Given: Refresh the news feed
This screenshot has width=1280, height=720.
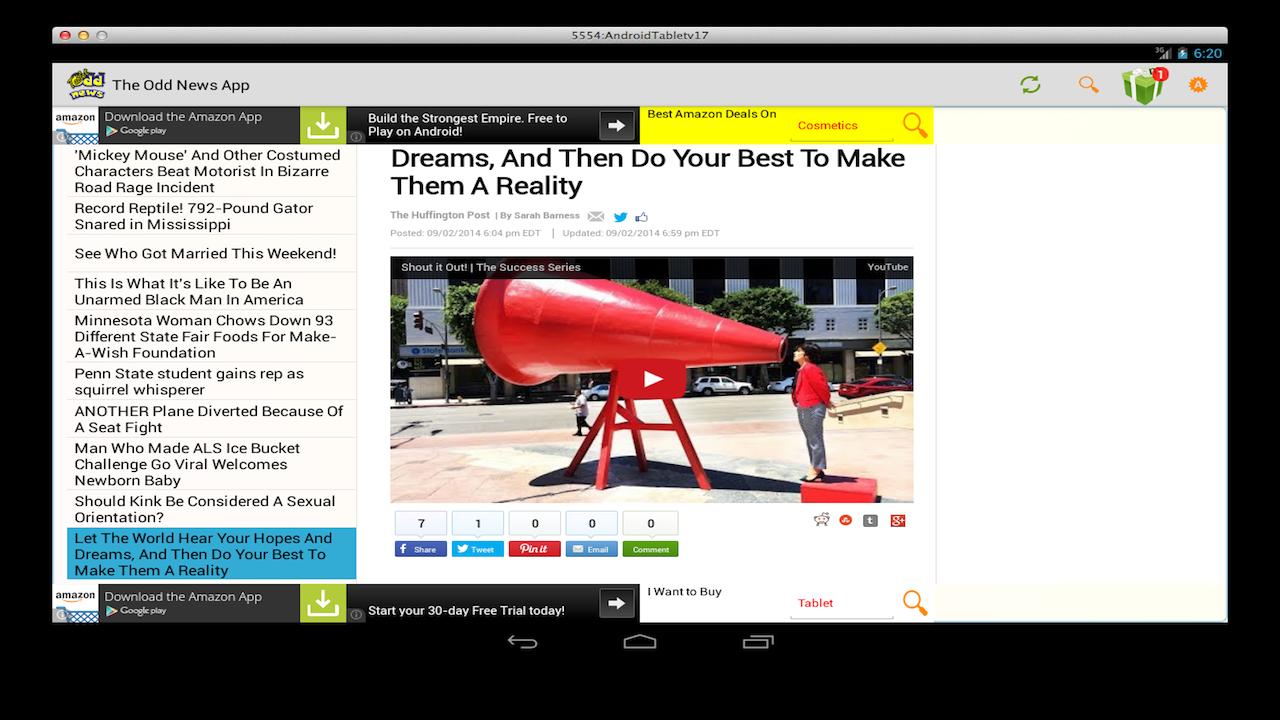Looking at the screenshot, I should 1030,85.
